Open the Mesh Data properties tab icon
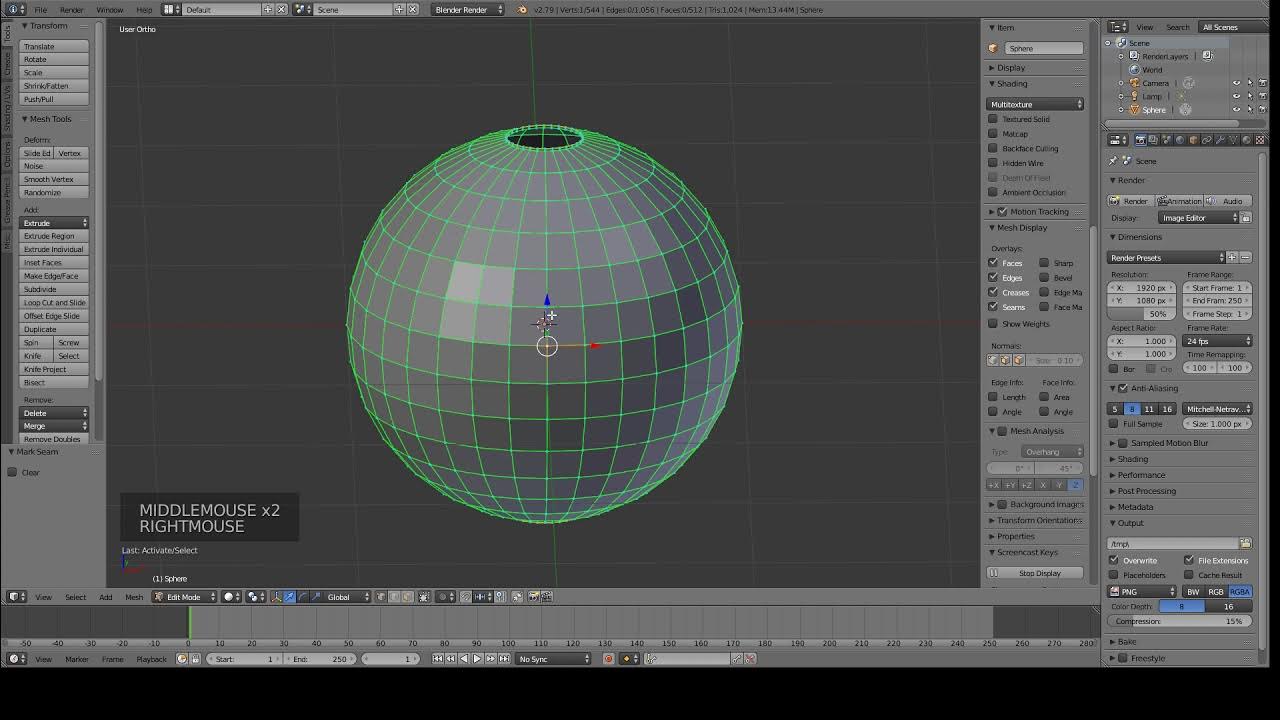Viewport: 1280px width, 720px height. pos(1233,140)
